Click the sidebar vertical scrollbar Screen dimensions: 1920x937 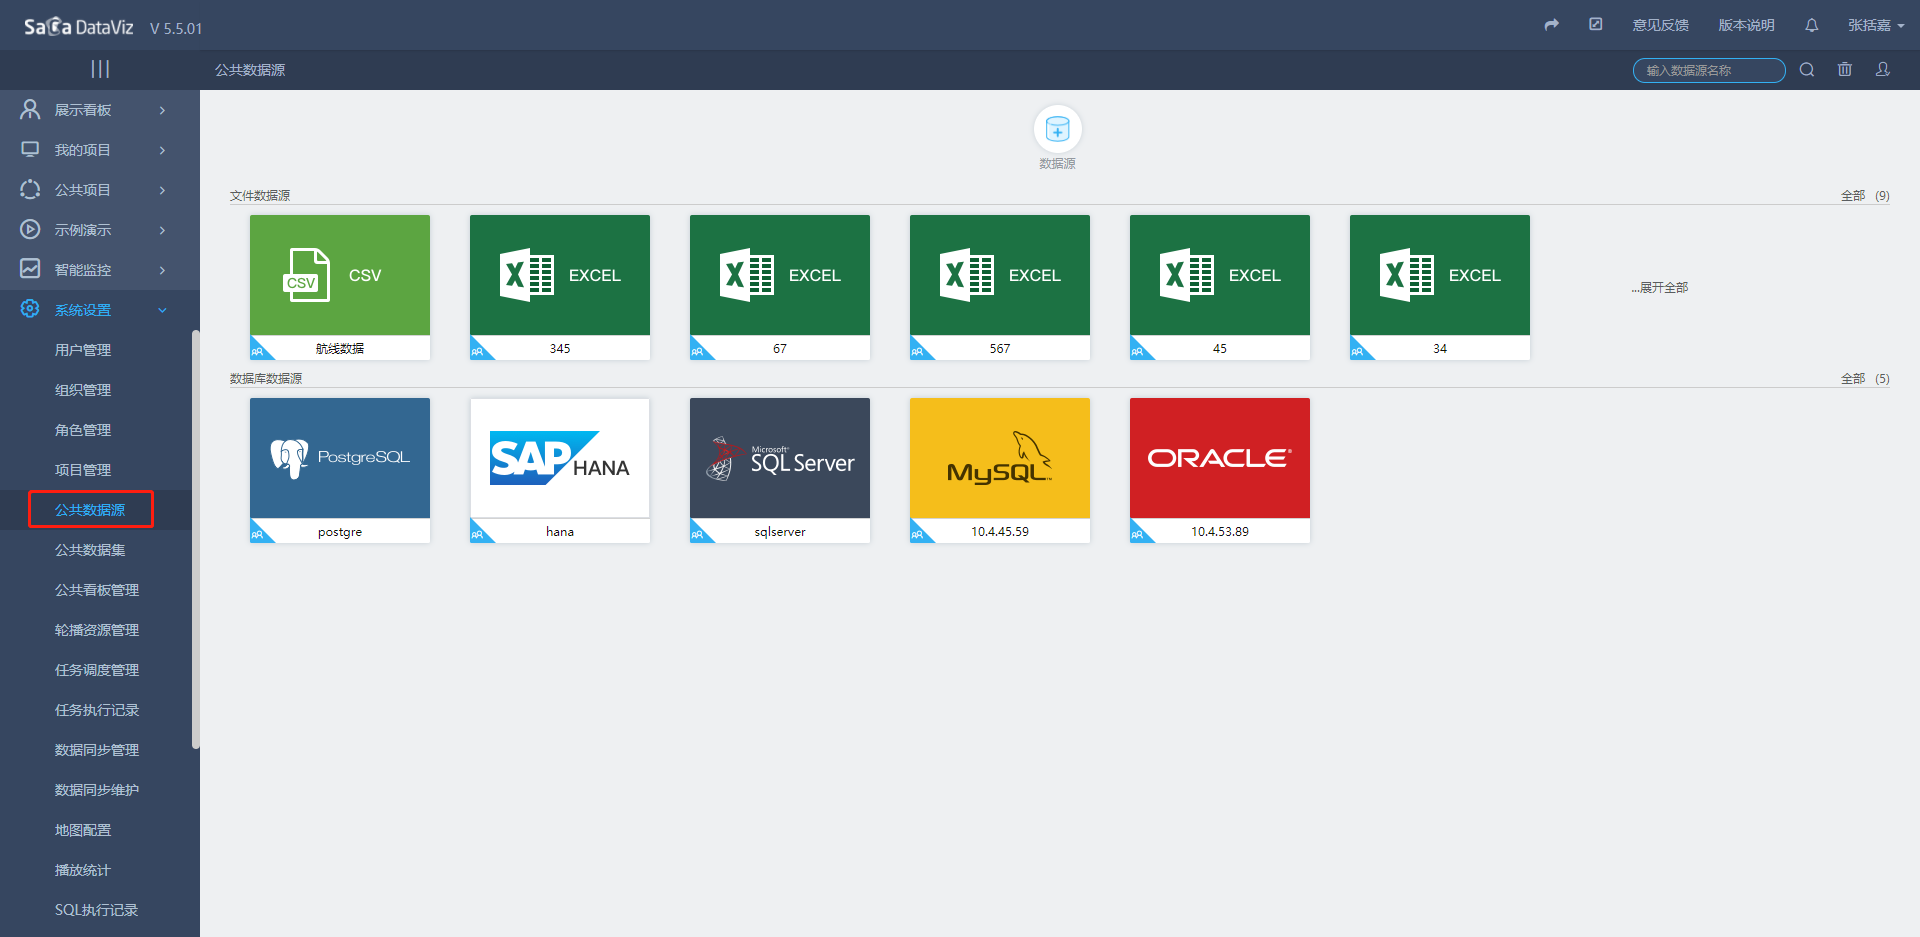[x=196, y=540]
